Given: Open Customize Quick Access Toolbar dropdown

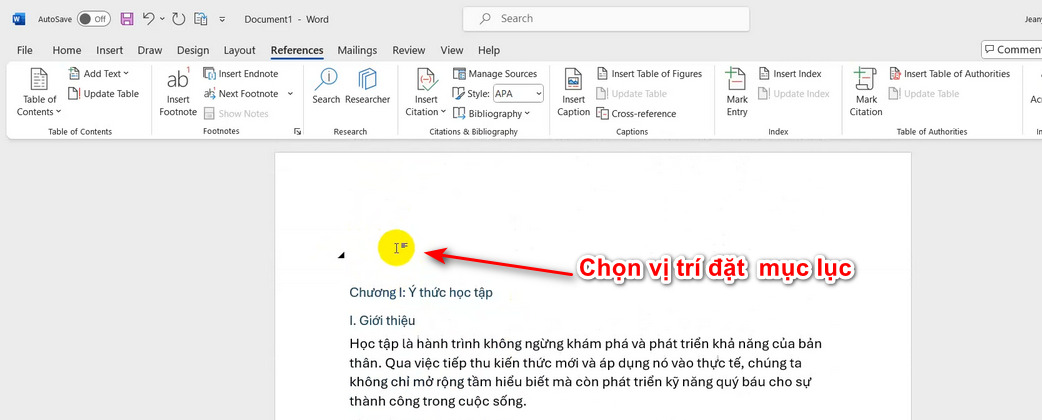Looking at the screenshot, I should pos(222,19).
